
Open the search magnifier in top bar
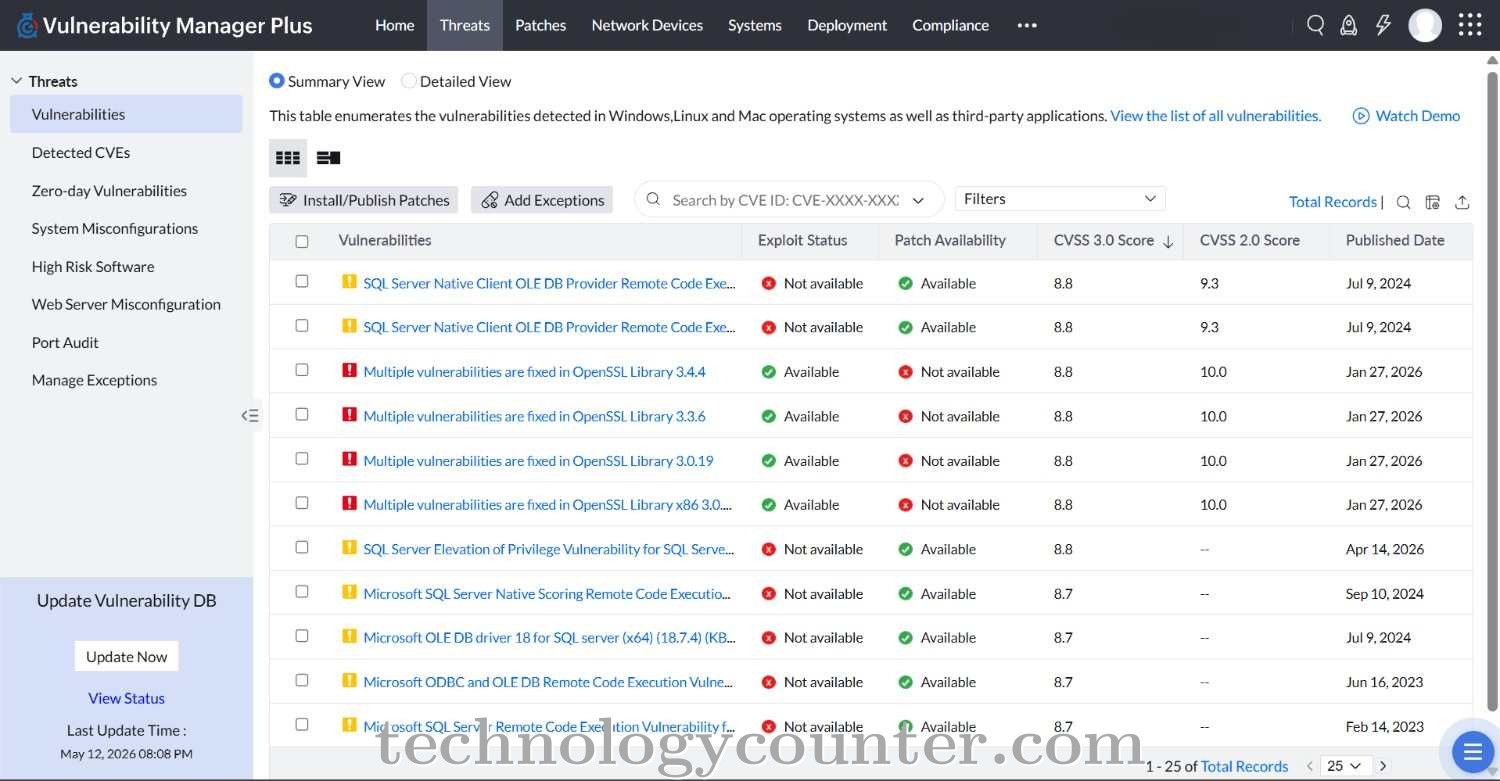coord(1316,25)
